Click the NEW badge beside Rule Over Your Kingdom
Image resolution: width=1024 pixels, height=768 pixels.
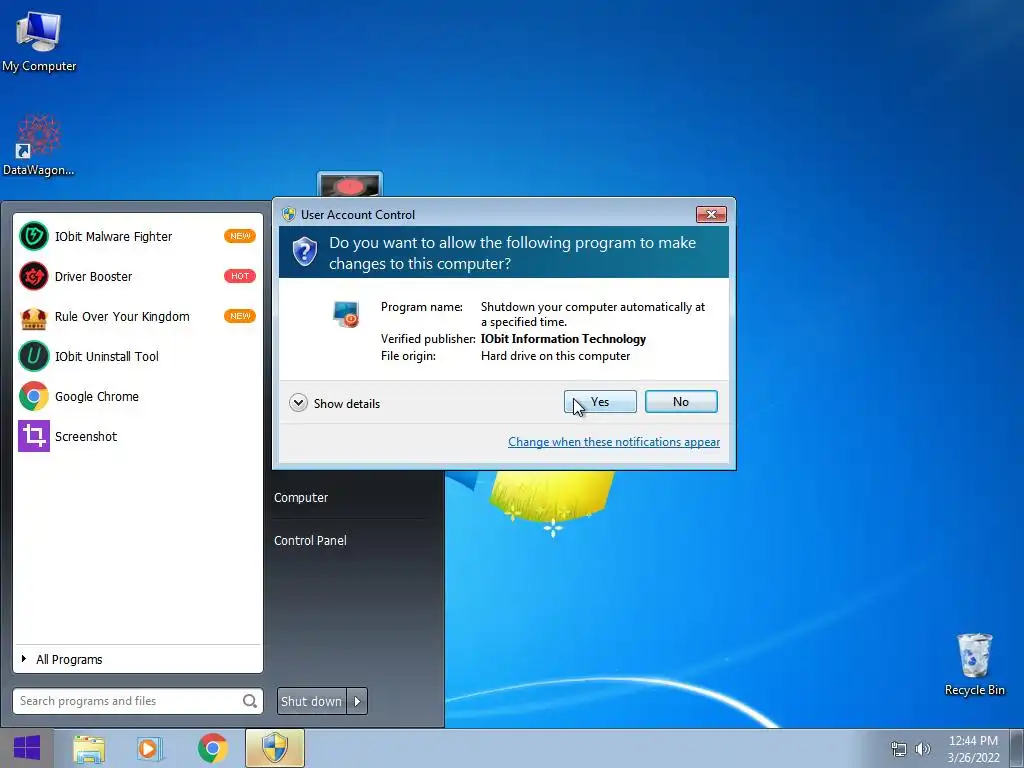pos(240,316)
